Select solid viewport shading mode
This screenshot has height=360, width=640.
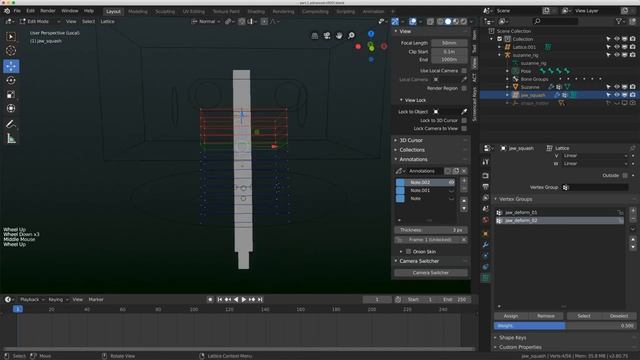tap(448, 21)
